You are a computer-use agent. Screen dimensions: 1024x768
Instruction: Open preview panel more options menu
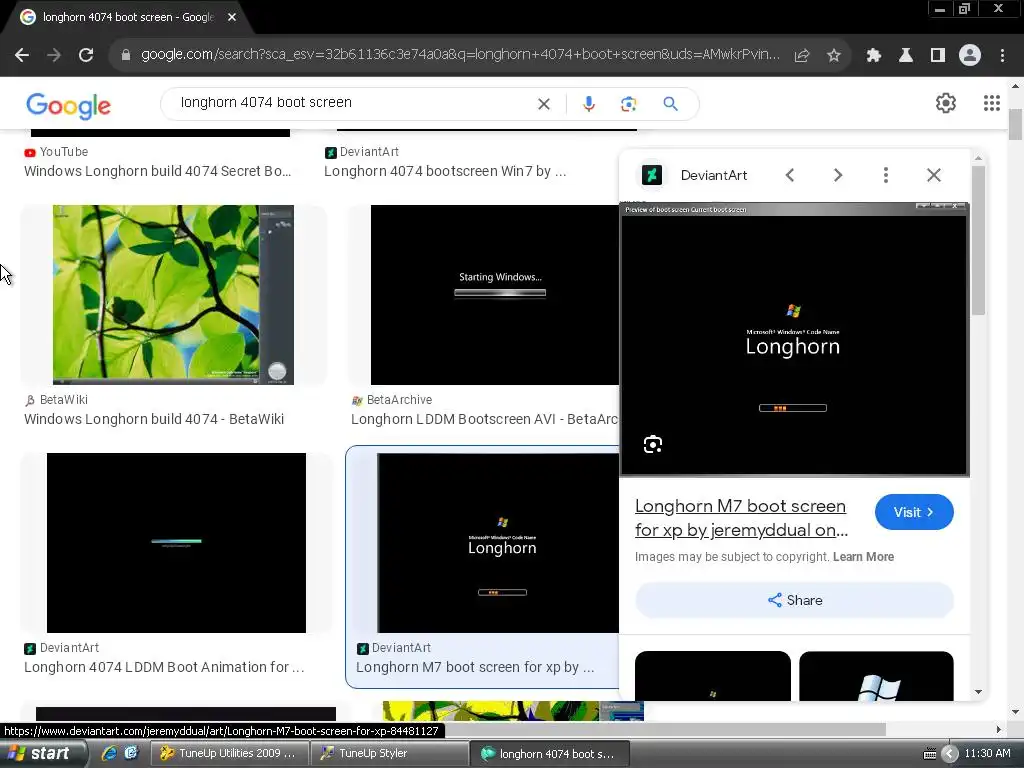[x=886, y=175]
